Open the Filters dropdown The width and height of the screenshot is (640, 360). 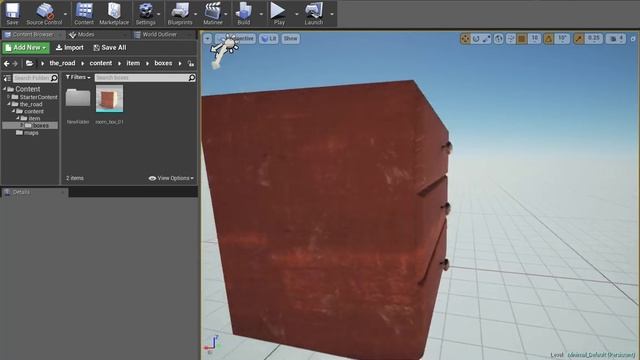[x=78, y=77]
